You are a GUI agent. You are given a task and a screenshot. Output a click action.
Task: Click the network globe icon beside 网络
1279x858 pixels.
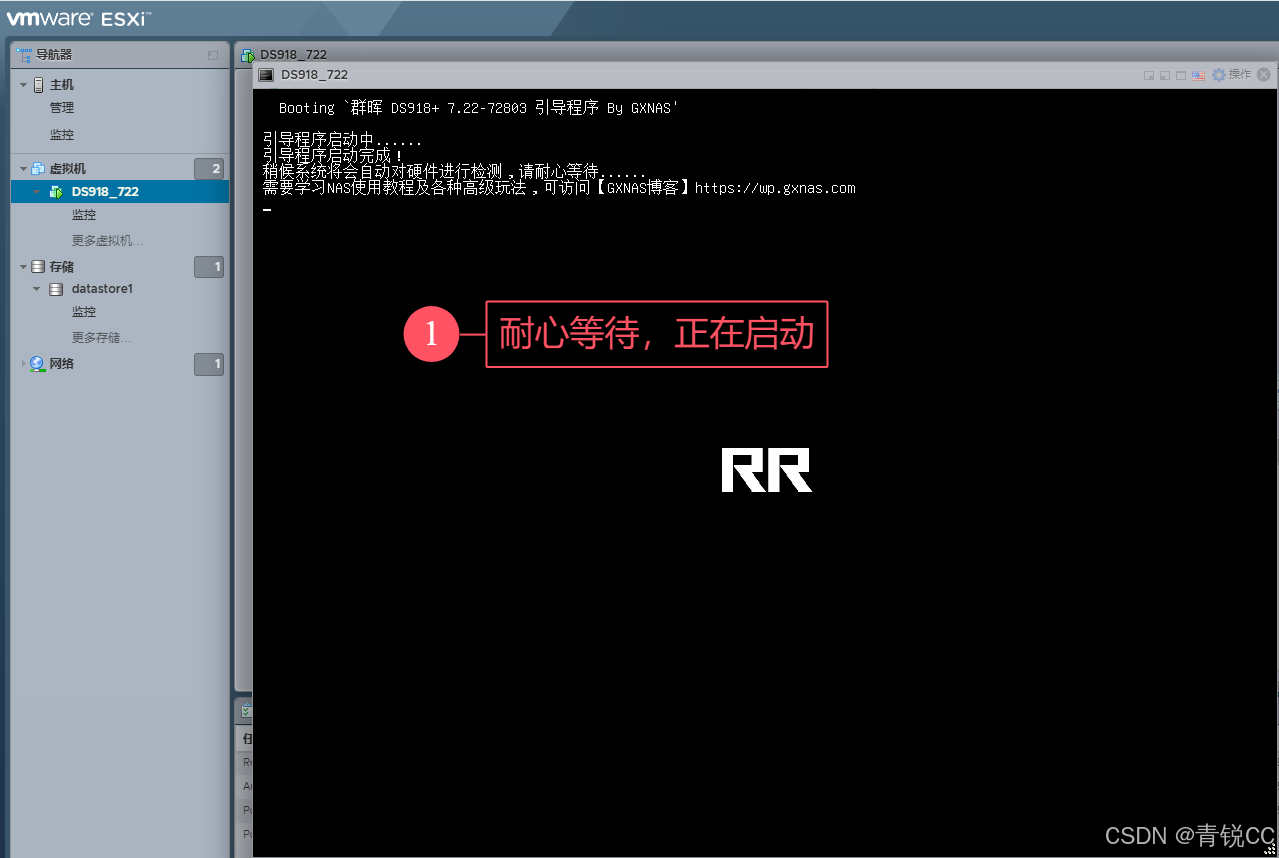point(38,364)
